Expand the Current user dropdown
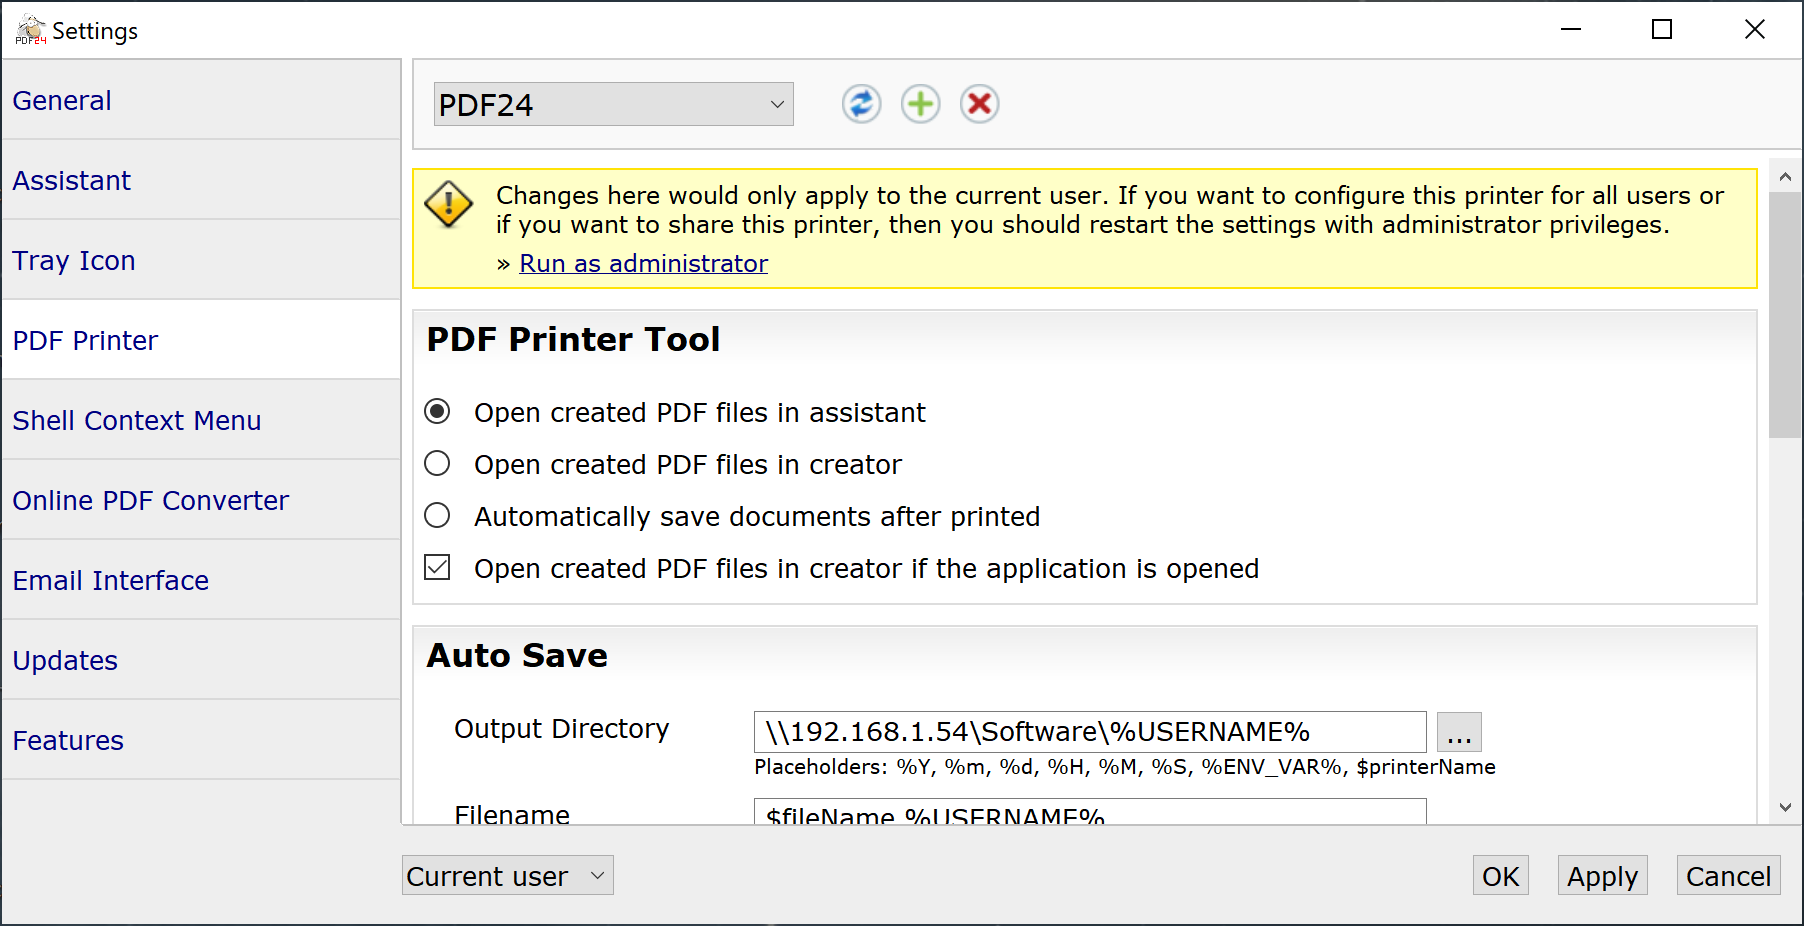 coord(507,876)
